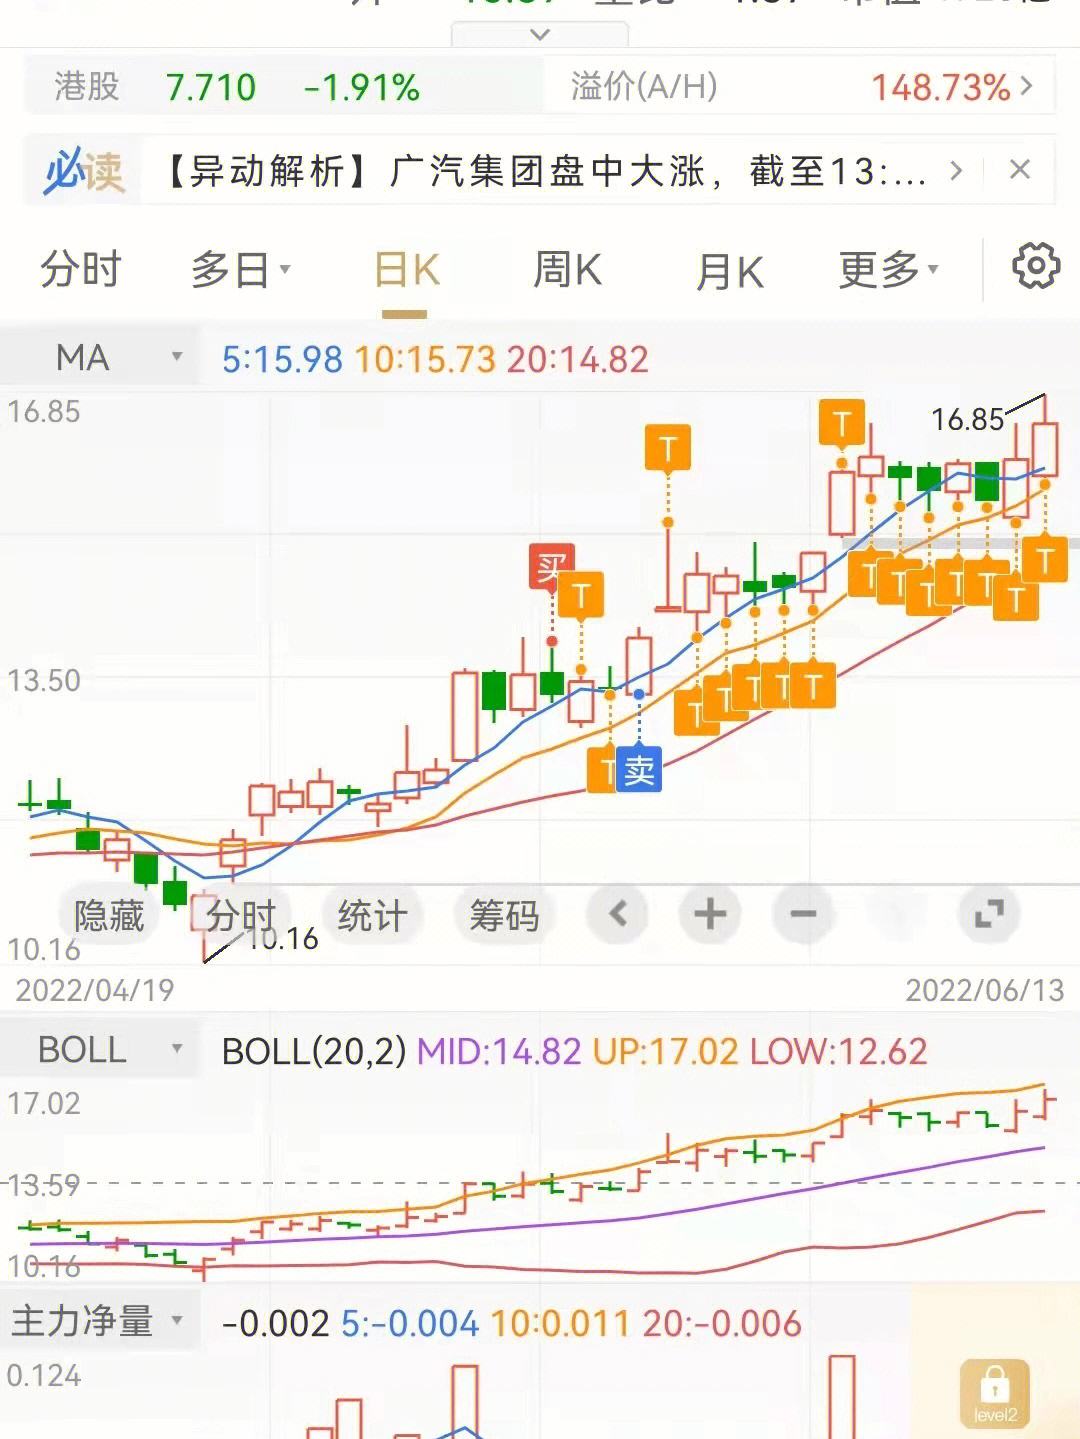The height and width of the screenshot is (1439, 1080).
Task: Toggle the 分时 overlay button
Action: [237, 914]
